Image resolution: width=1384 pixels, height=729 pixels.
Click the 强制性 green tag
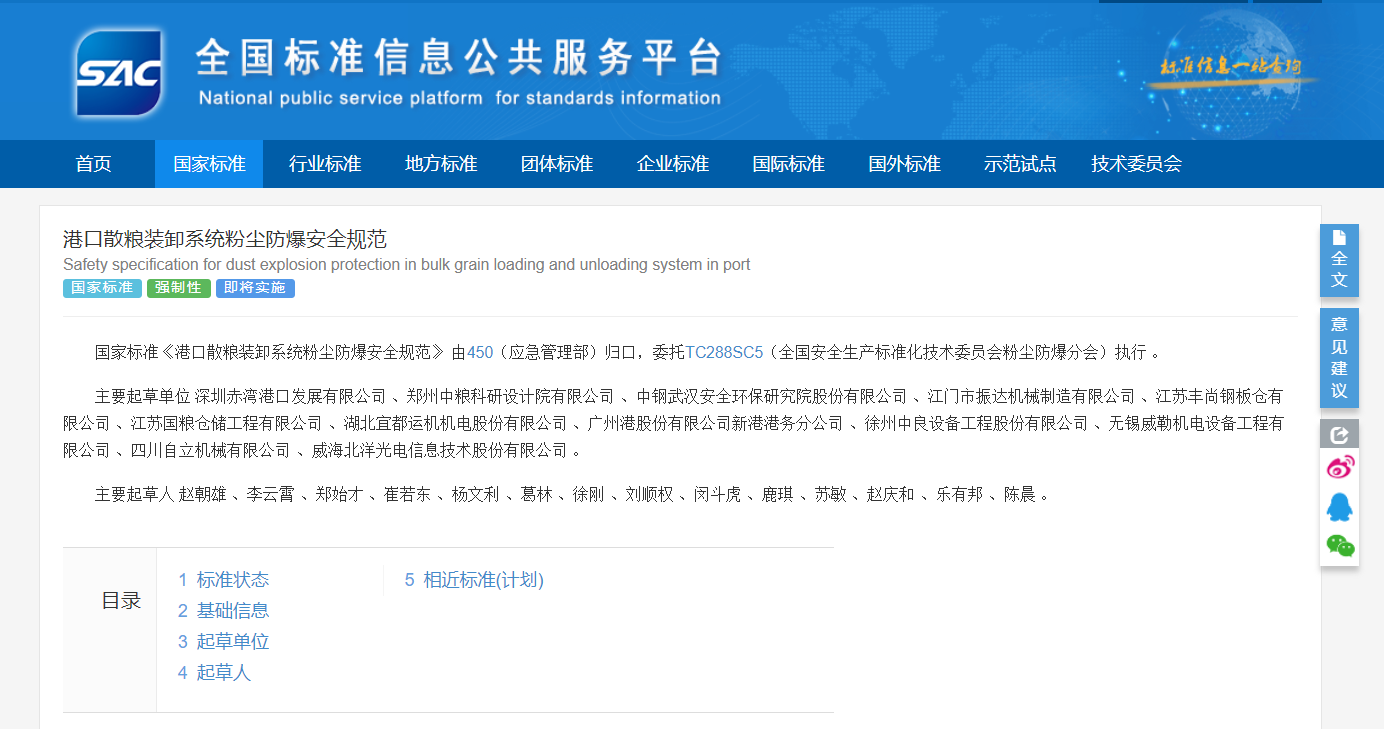(179, 288)
